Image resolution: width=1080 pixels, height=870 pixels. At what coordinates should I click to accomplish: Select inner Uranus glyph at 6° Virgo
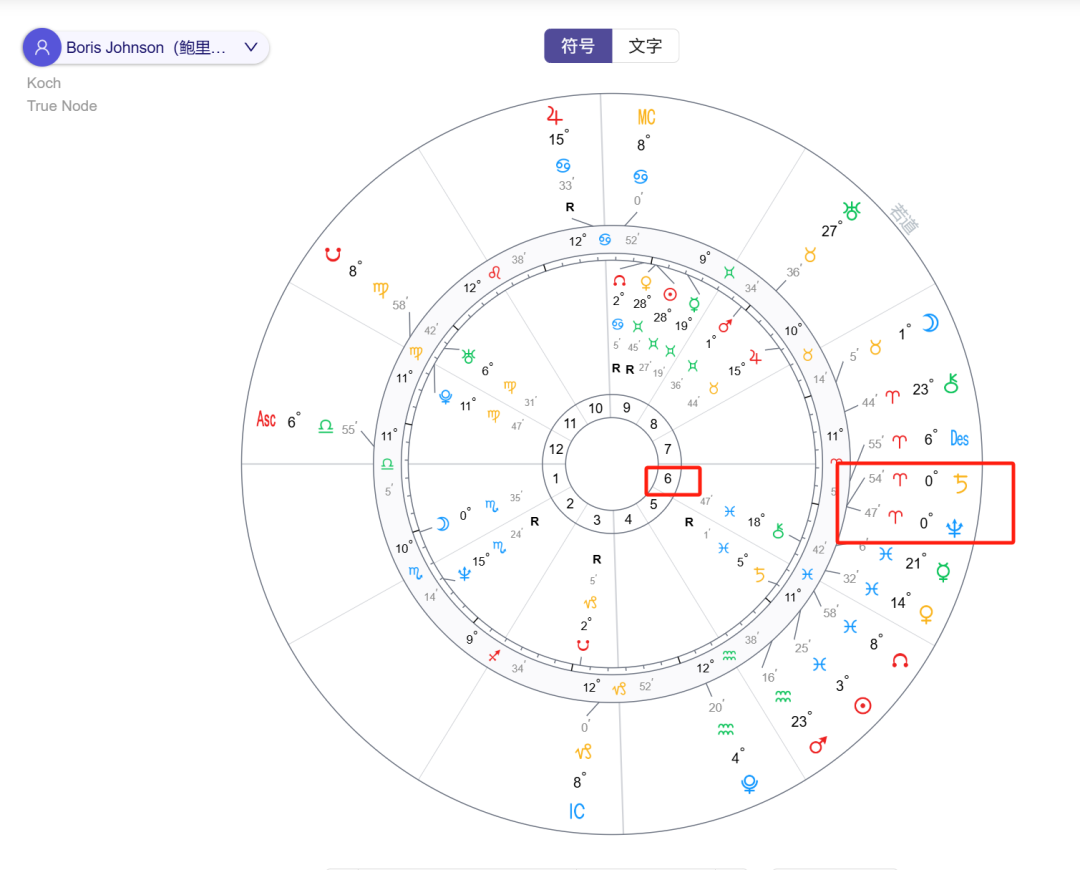click(x=468, y=356)
